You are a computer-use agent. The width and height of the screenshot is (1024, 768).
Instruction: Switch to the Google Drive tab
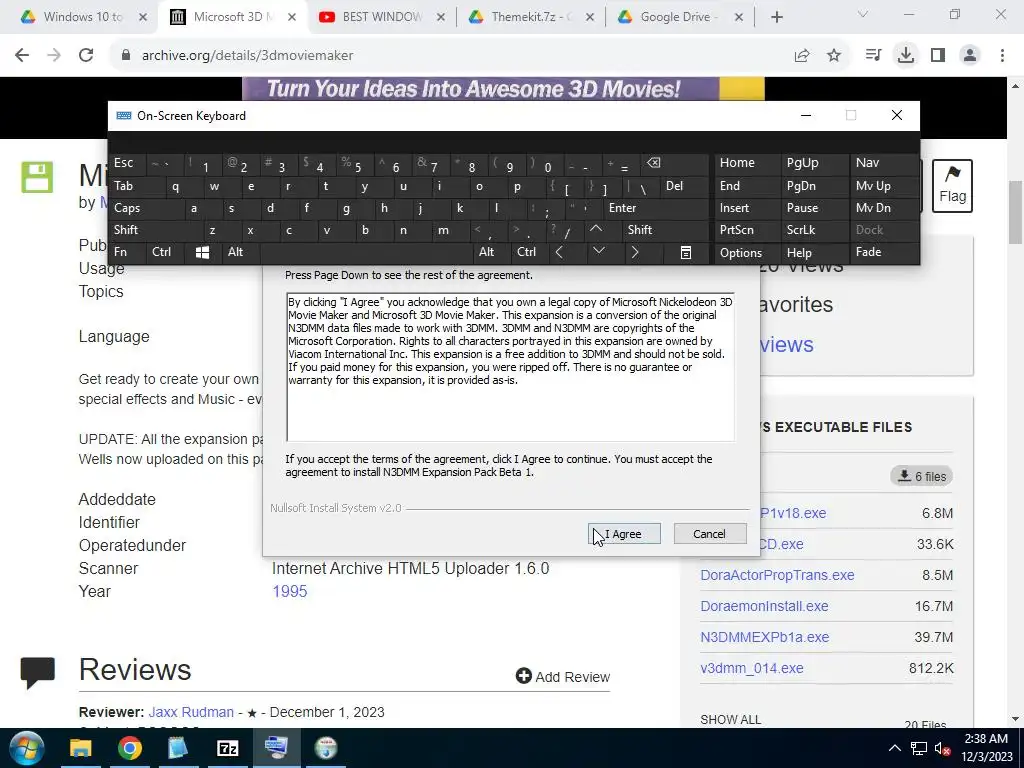click(x=680, y=17)
